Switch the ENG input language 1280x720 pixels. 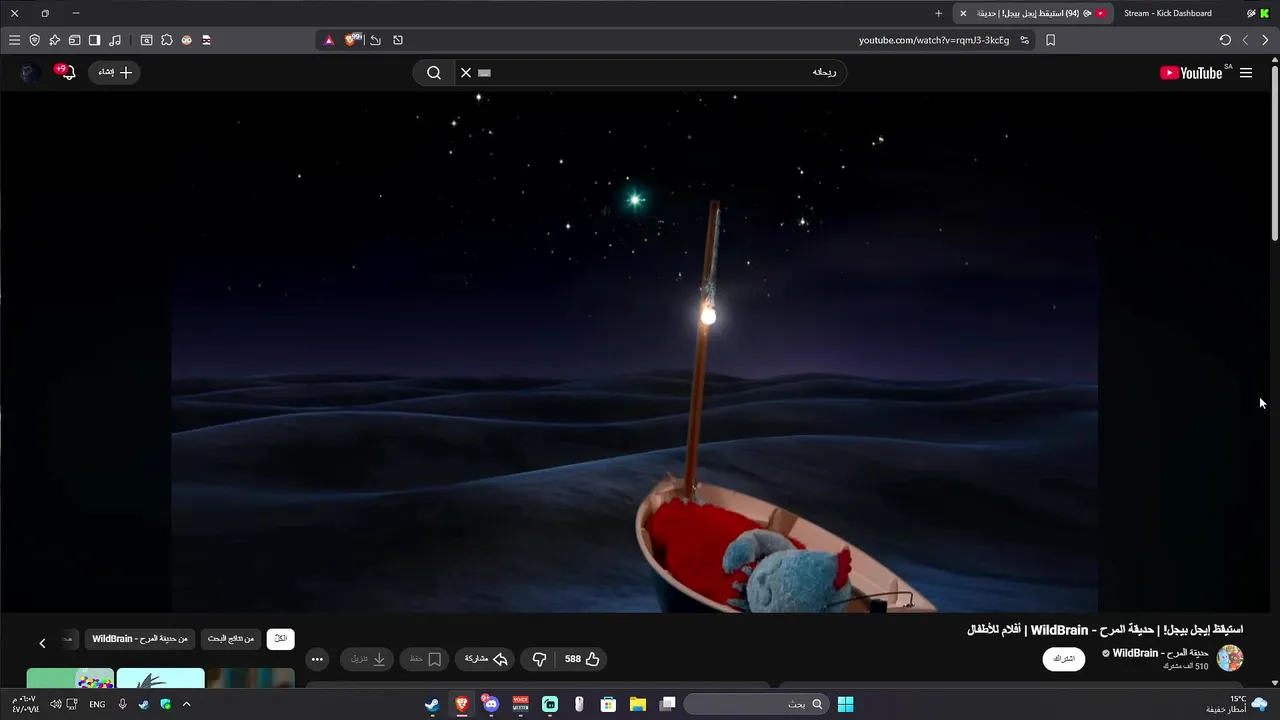pyautogui.click(x=97, y=704)
